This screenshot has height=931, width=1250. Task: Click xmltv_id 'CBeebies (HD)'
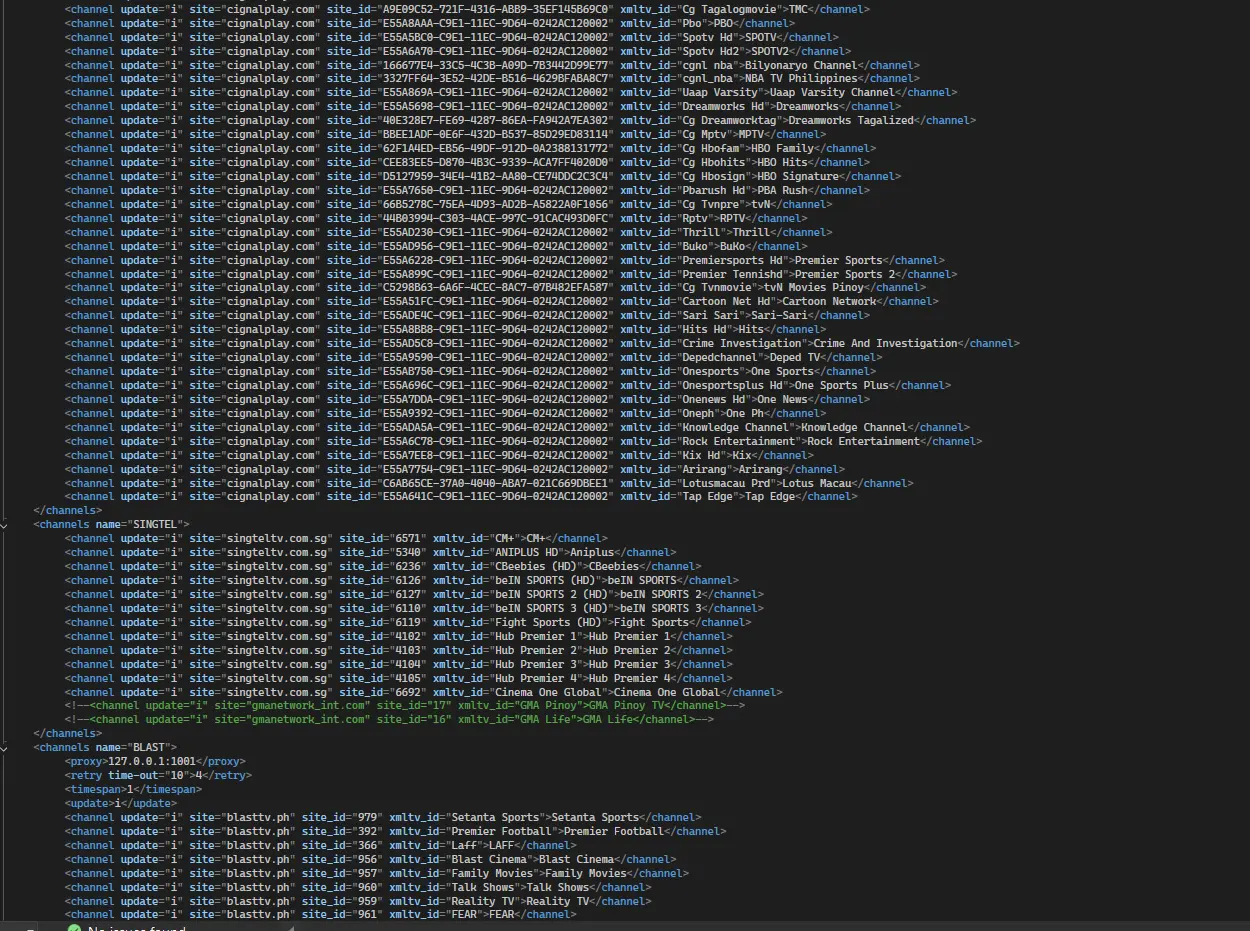(535, 566)
